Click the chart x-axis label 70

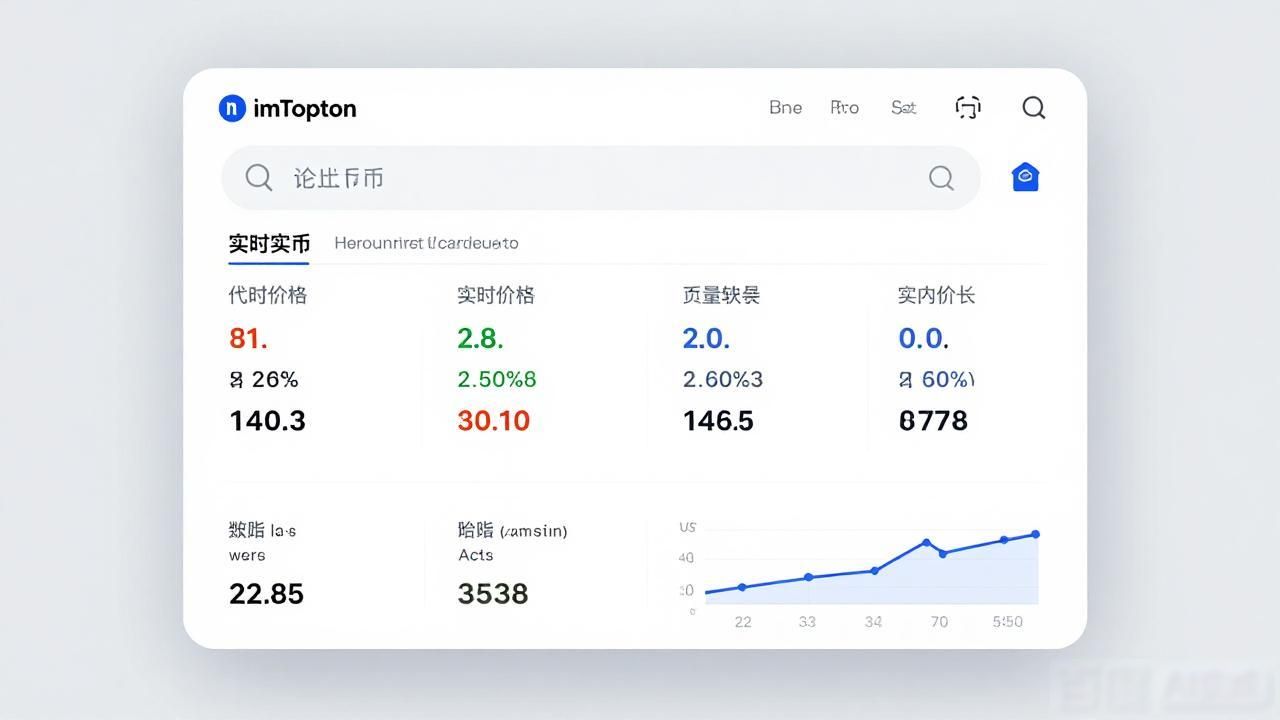(x=939, y=622)
